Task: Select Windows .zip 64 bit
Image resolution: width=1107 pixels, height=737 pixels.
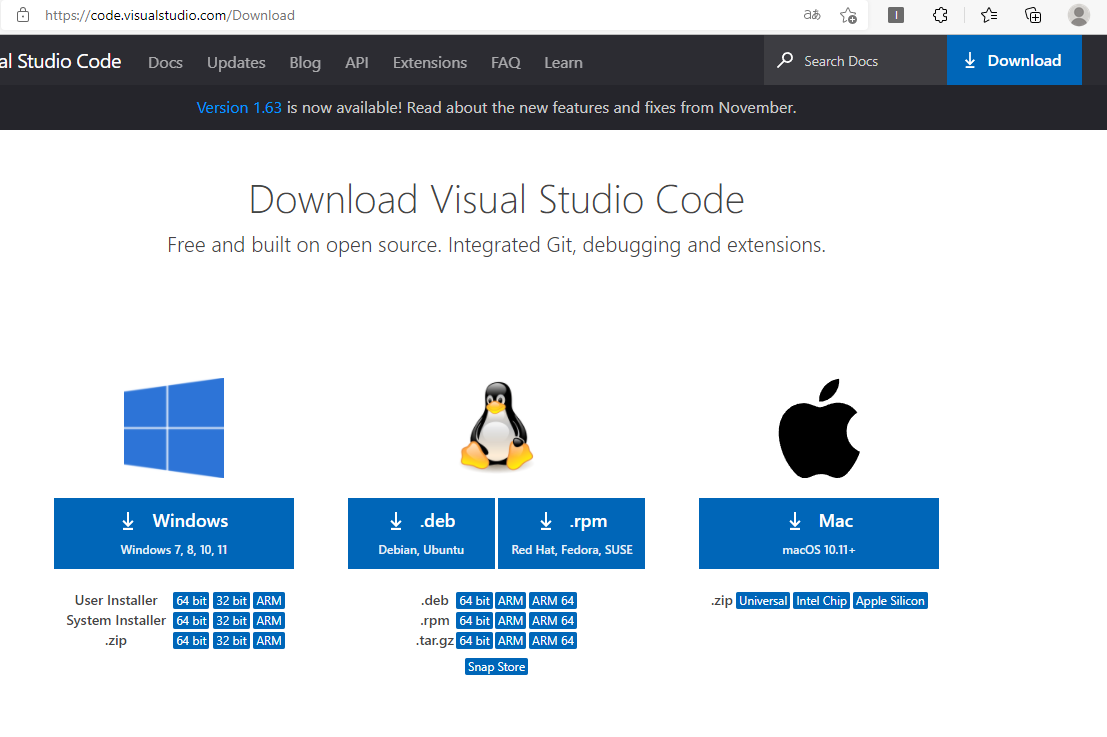Action: pos(191,640)
